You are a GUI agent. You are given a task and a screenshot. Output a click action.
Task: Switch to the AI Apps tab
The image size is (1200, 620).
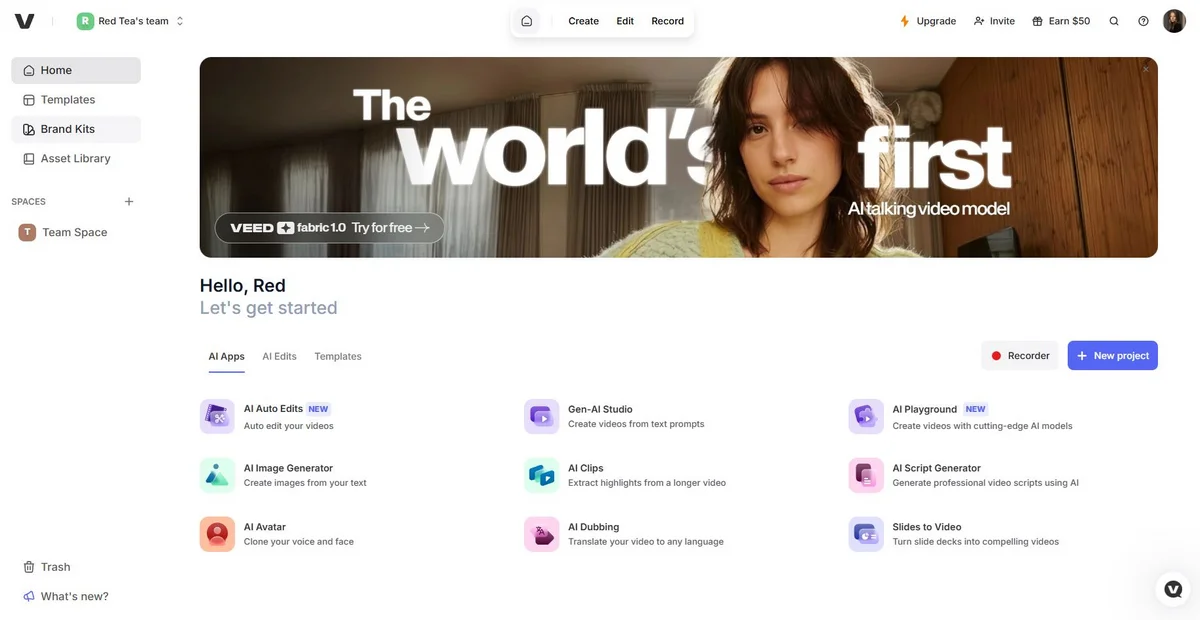coord(226,357)
